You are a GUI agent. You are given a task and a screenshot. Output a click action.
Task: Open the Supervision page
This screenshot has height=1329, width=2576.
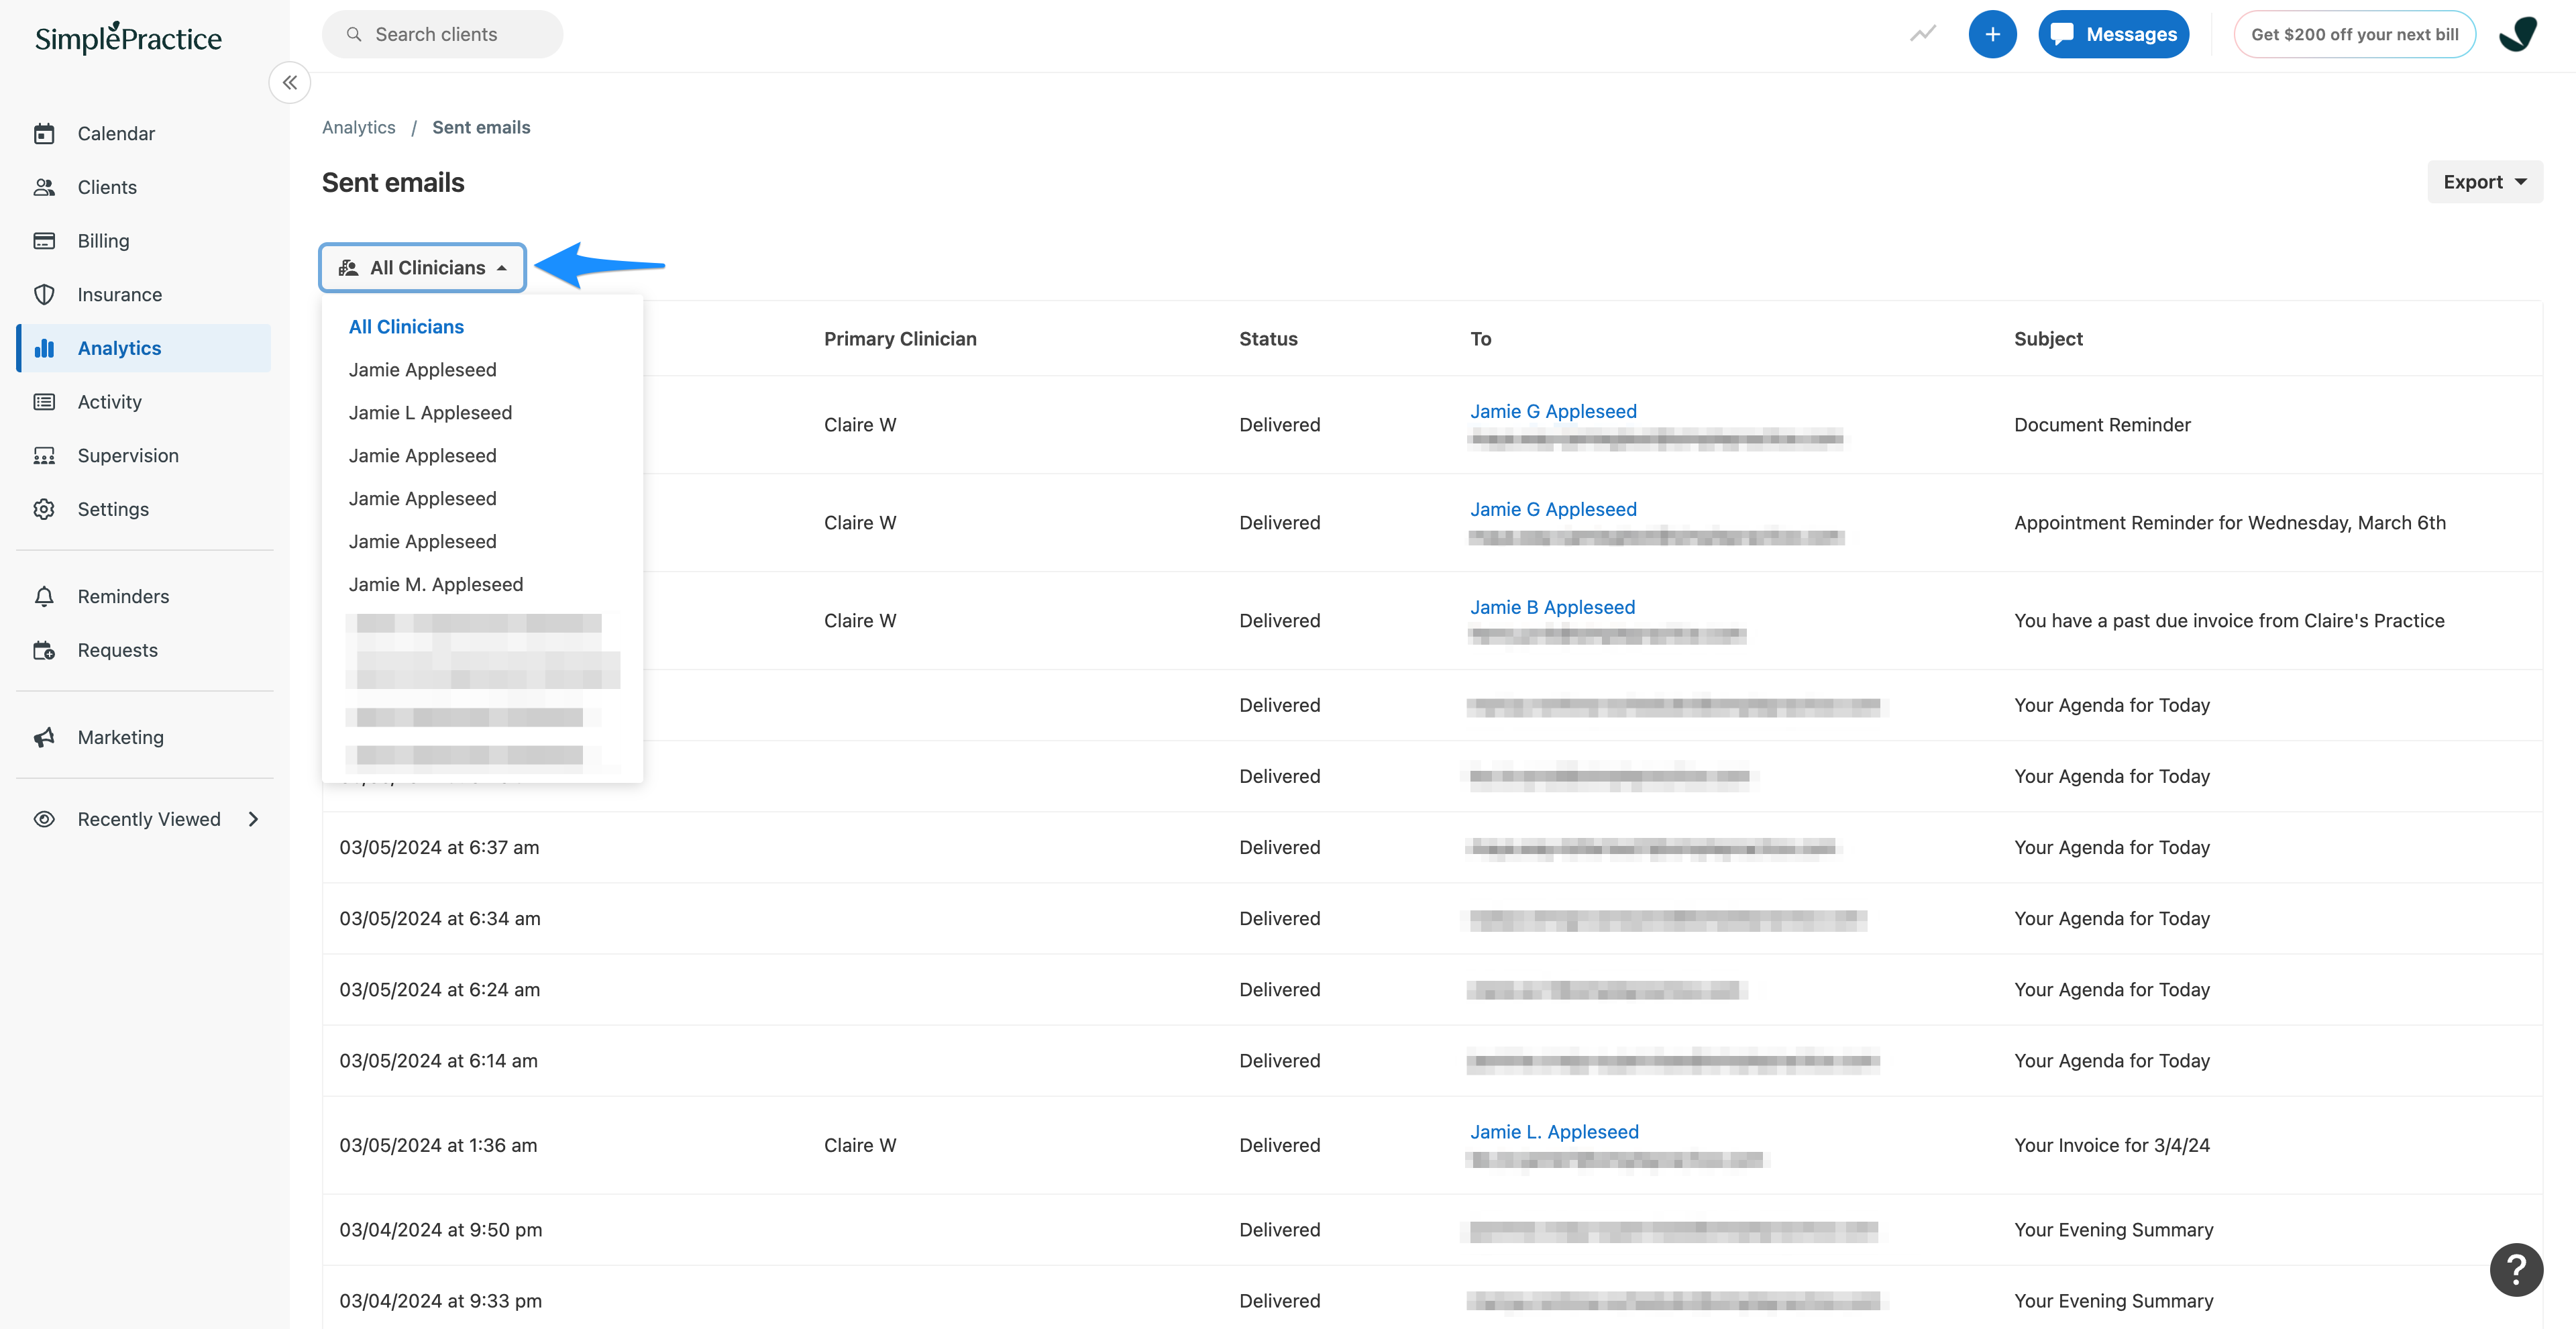tap(128, 456)
